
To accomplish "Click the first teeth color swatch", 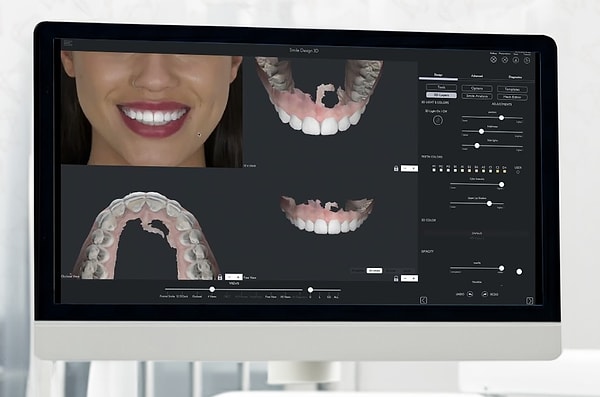I will [434, 170].
